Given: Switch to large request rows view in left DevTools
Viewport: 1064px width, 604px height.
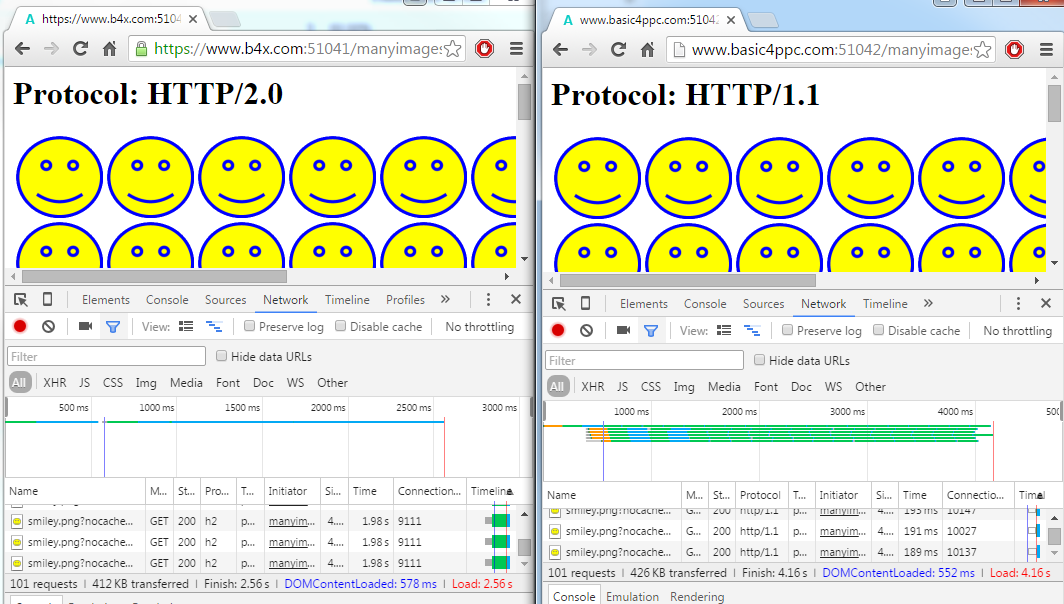Looking at the screenshot, I should [x=186, y=326].
